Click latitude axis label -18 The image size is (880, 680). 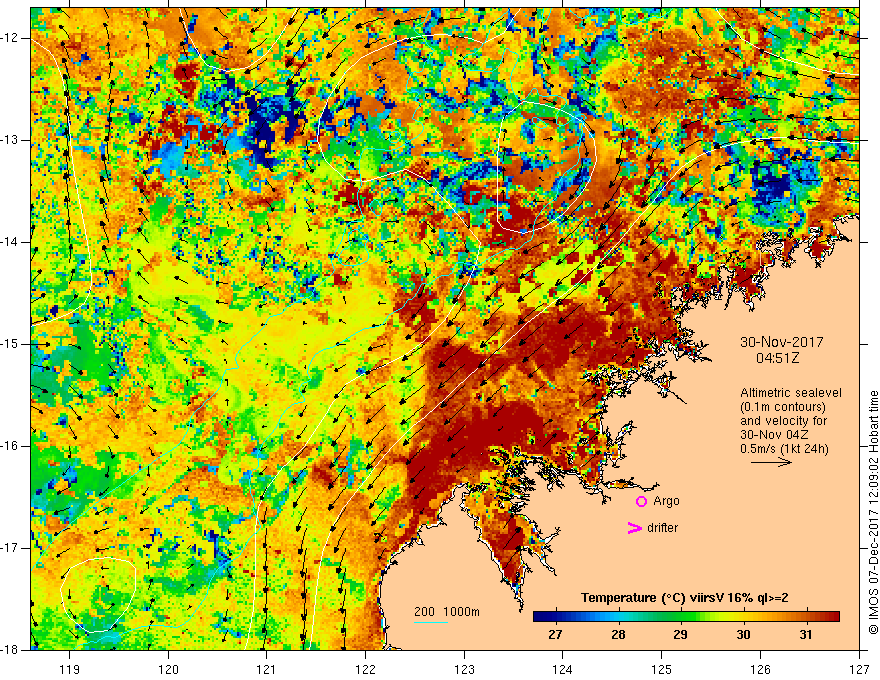(10, 650)
